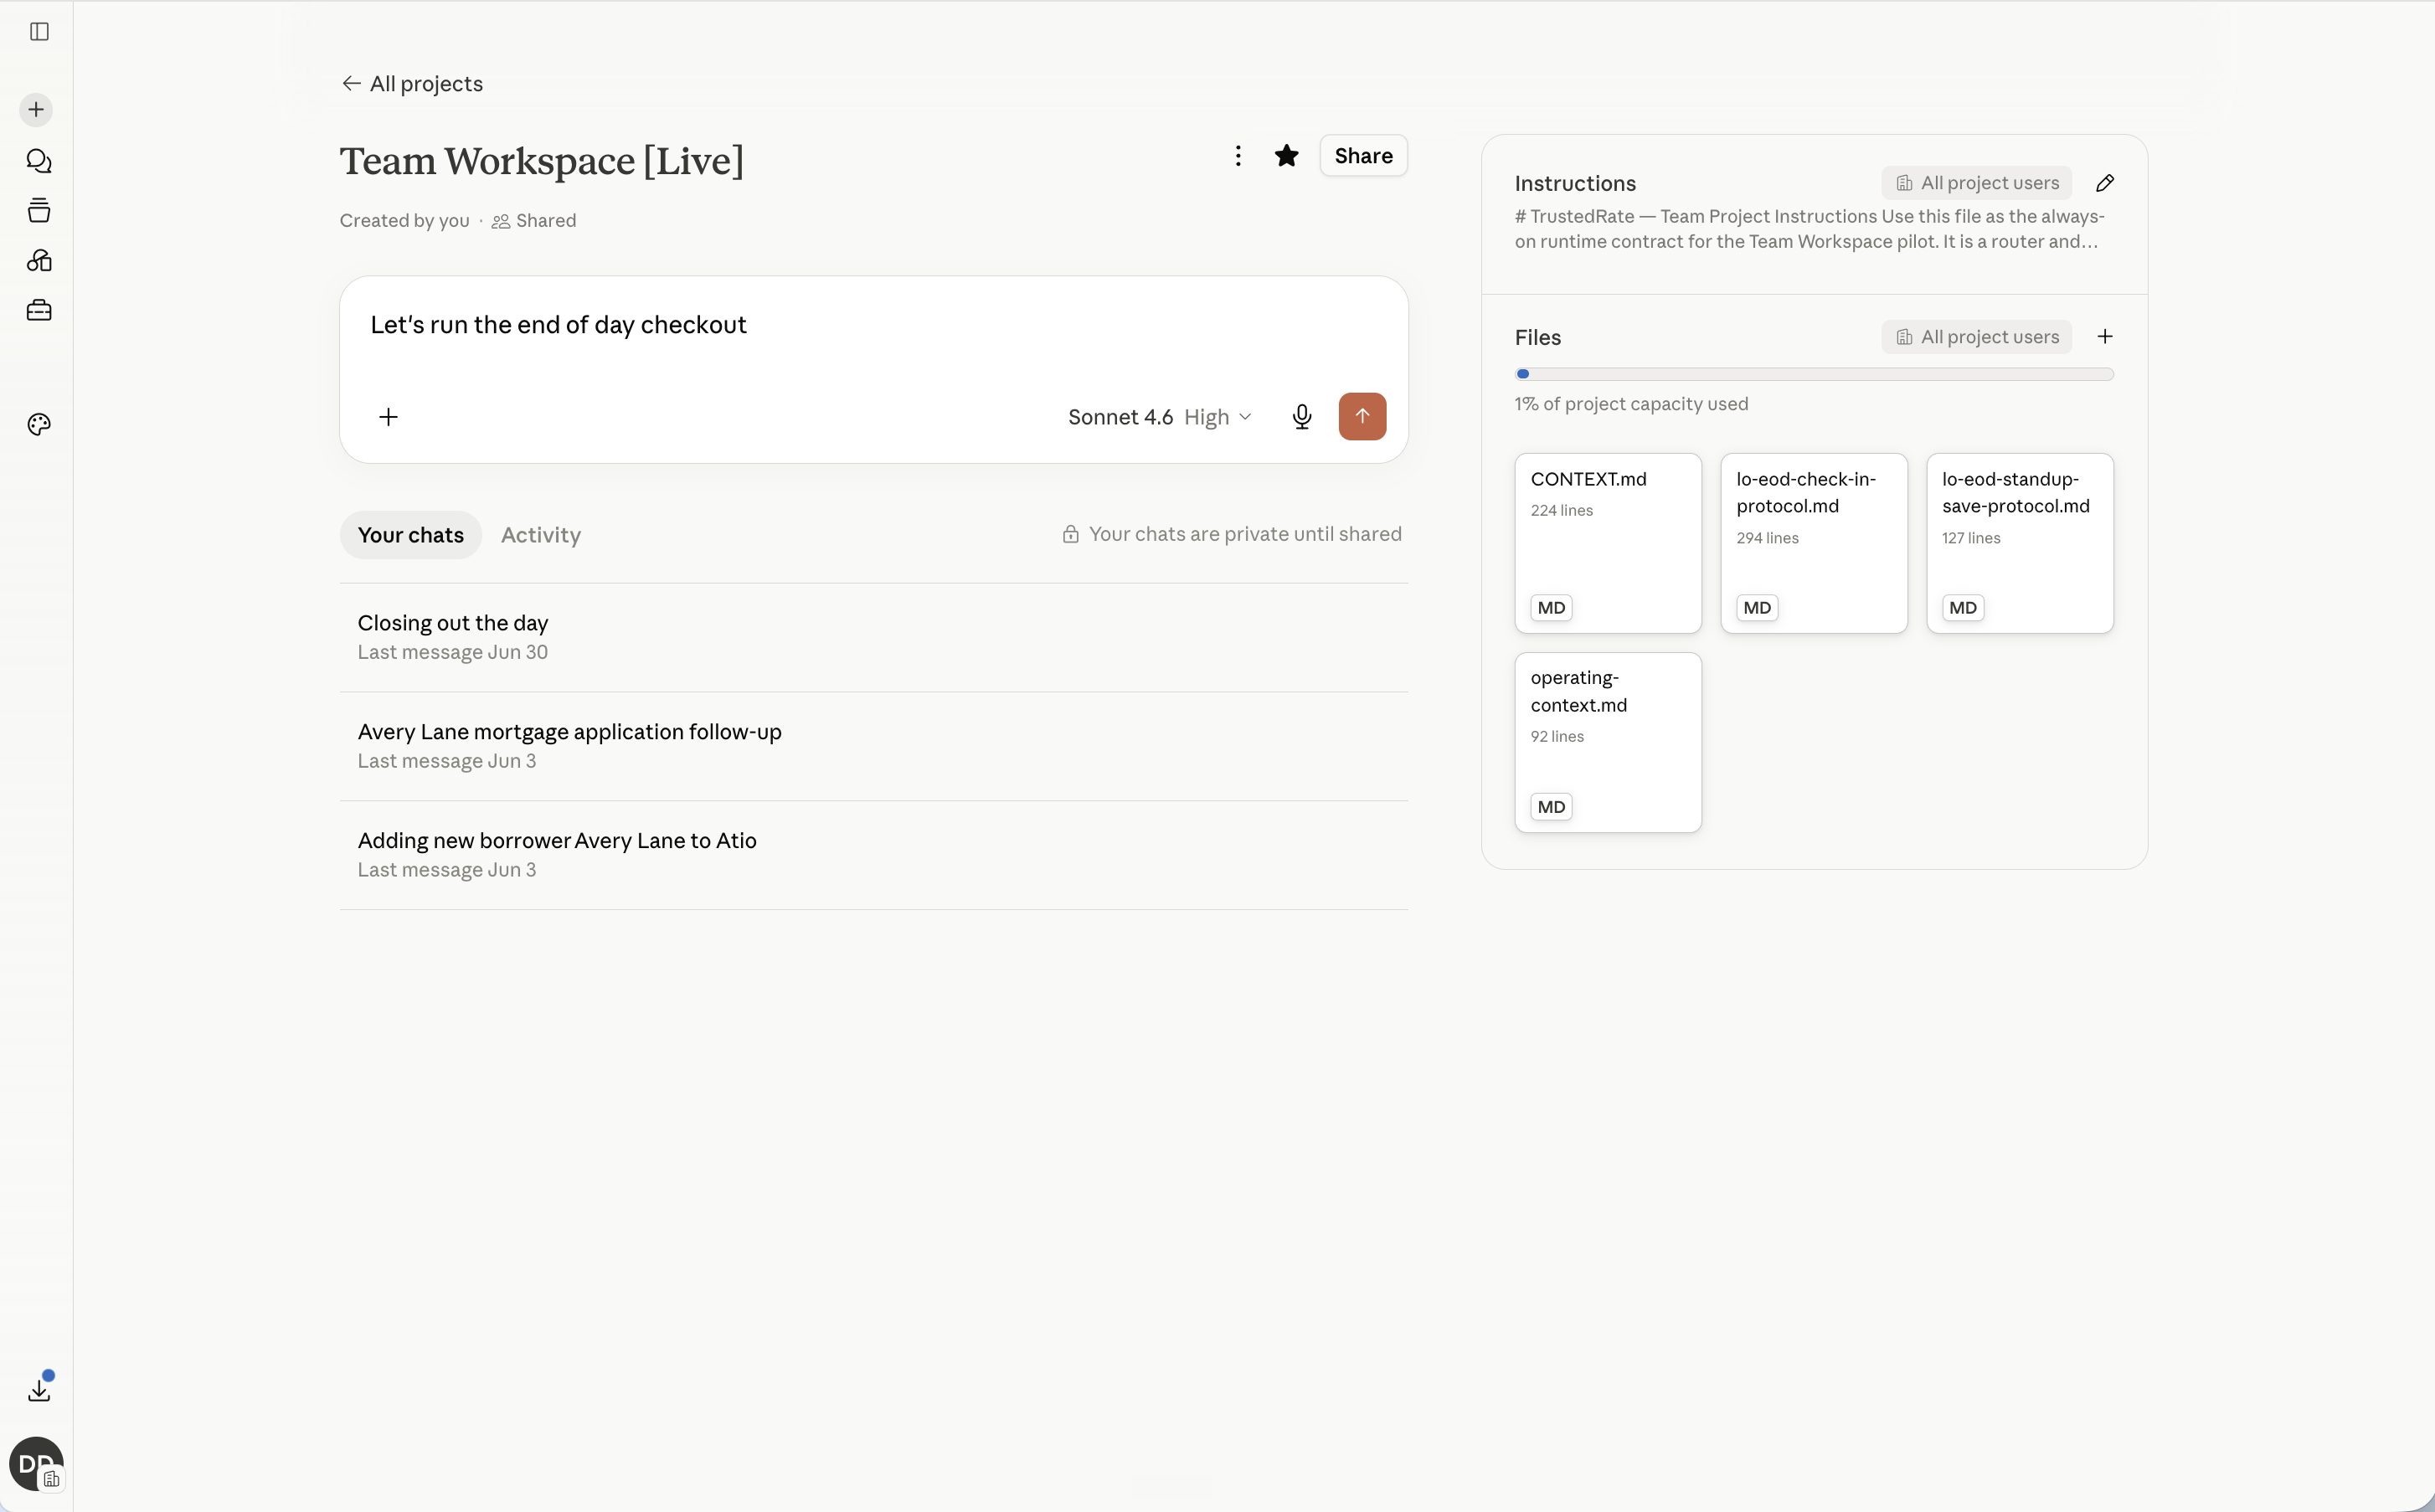Open lo-eod-standup-save-protocol.md file card
The image size is (2435, 1512).
coord(2020,543)
